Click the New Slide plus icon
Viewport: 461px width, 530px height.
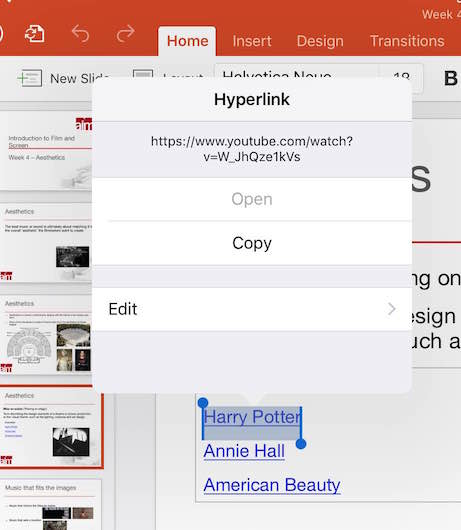29,78
